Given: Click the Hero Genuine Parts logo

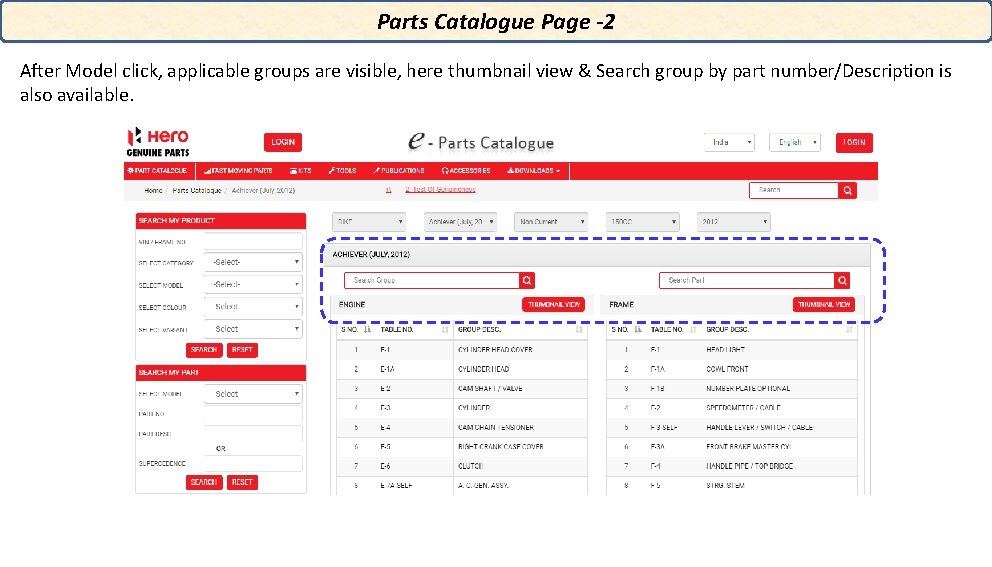Looking at the screenshot, I should pyautogui.click(x=158, y=142).
